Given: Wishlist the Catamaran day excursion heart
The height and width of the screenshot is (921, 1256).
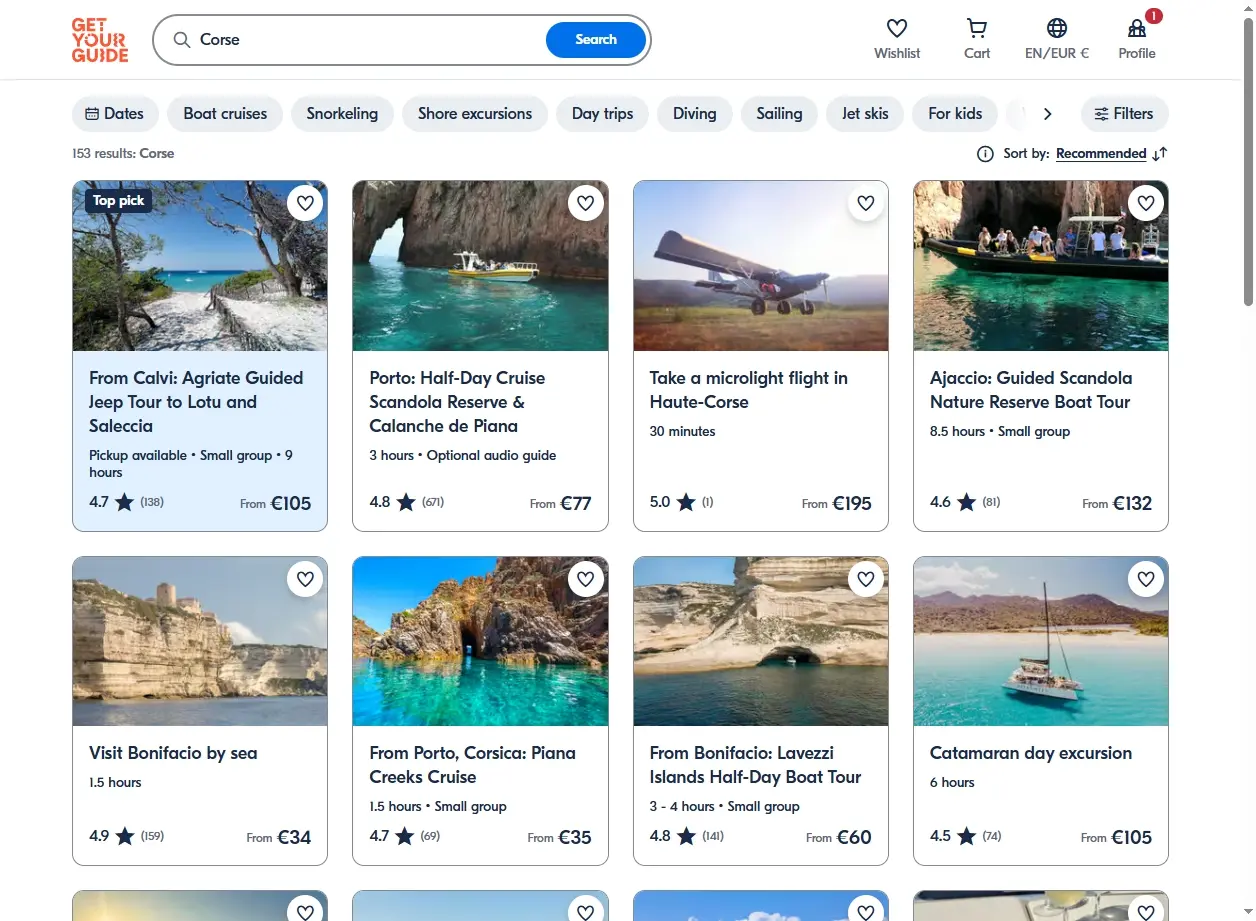Looking at the screenshot, I should (x=1146, y=579).
